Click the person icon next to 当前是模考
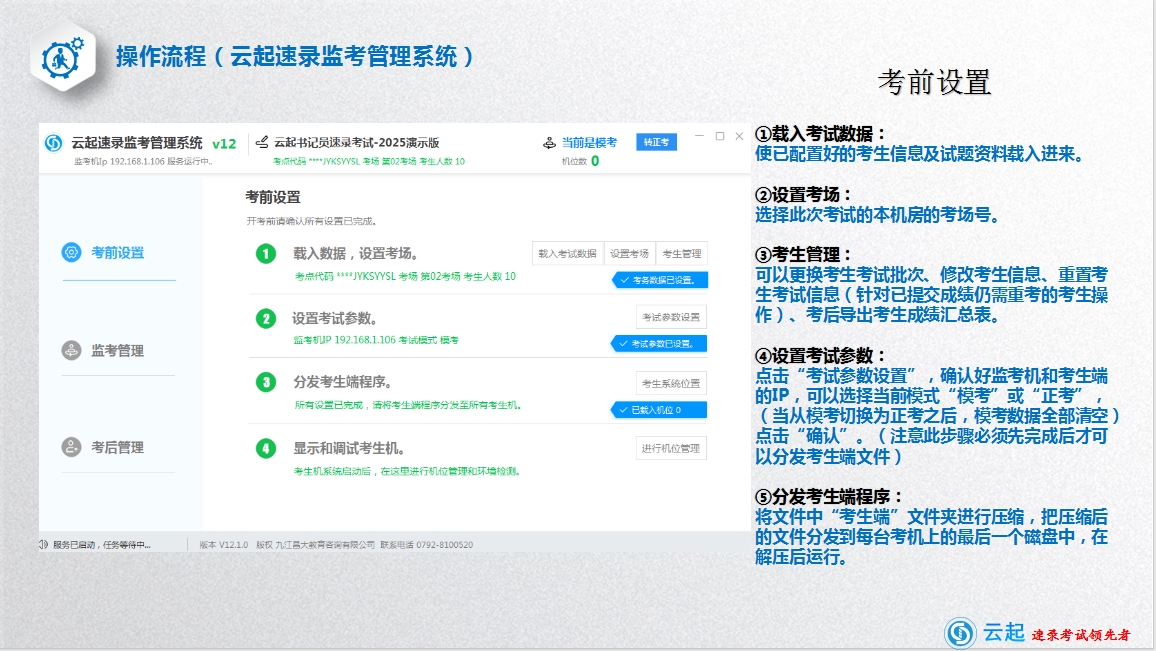The image size is (1156, 651). pyautogui.click(x=549, y=142)
